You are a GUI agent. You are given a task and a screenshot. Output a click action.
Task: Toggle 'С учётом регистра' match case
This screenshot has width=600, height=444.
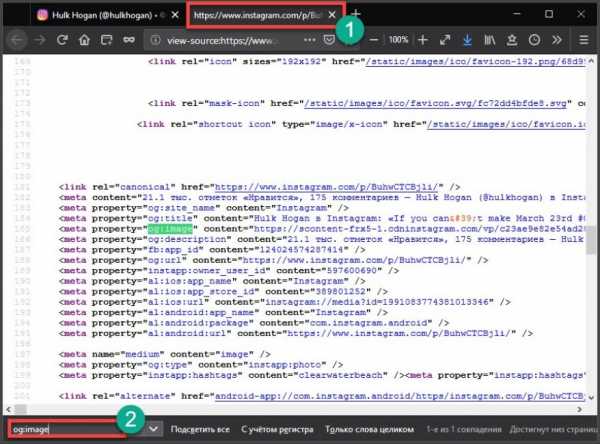coord(277,429)
